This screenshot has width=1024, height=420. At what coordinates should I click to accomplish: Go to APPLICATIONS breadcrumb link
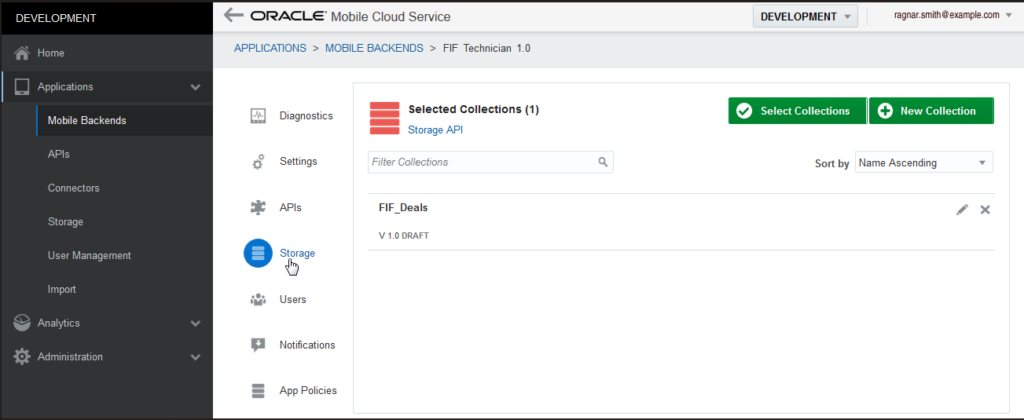click(270, 48)
